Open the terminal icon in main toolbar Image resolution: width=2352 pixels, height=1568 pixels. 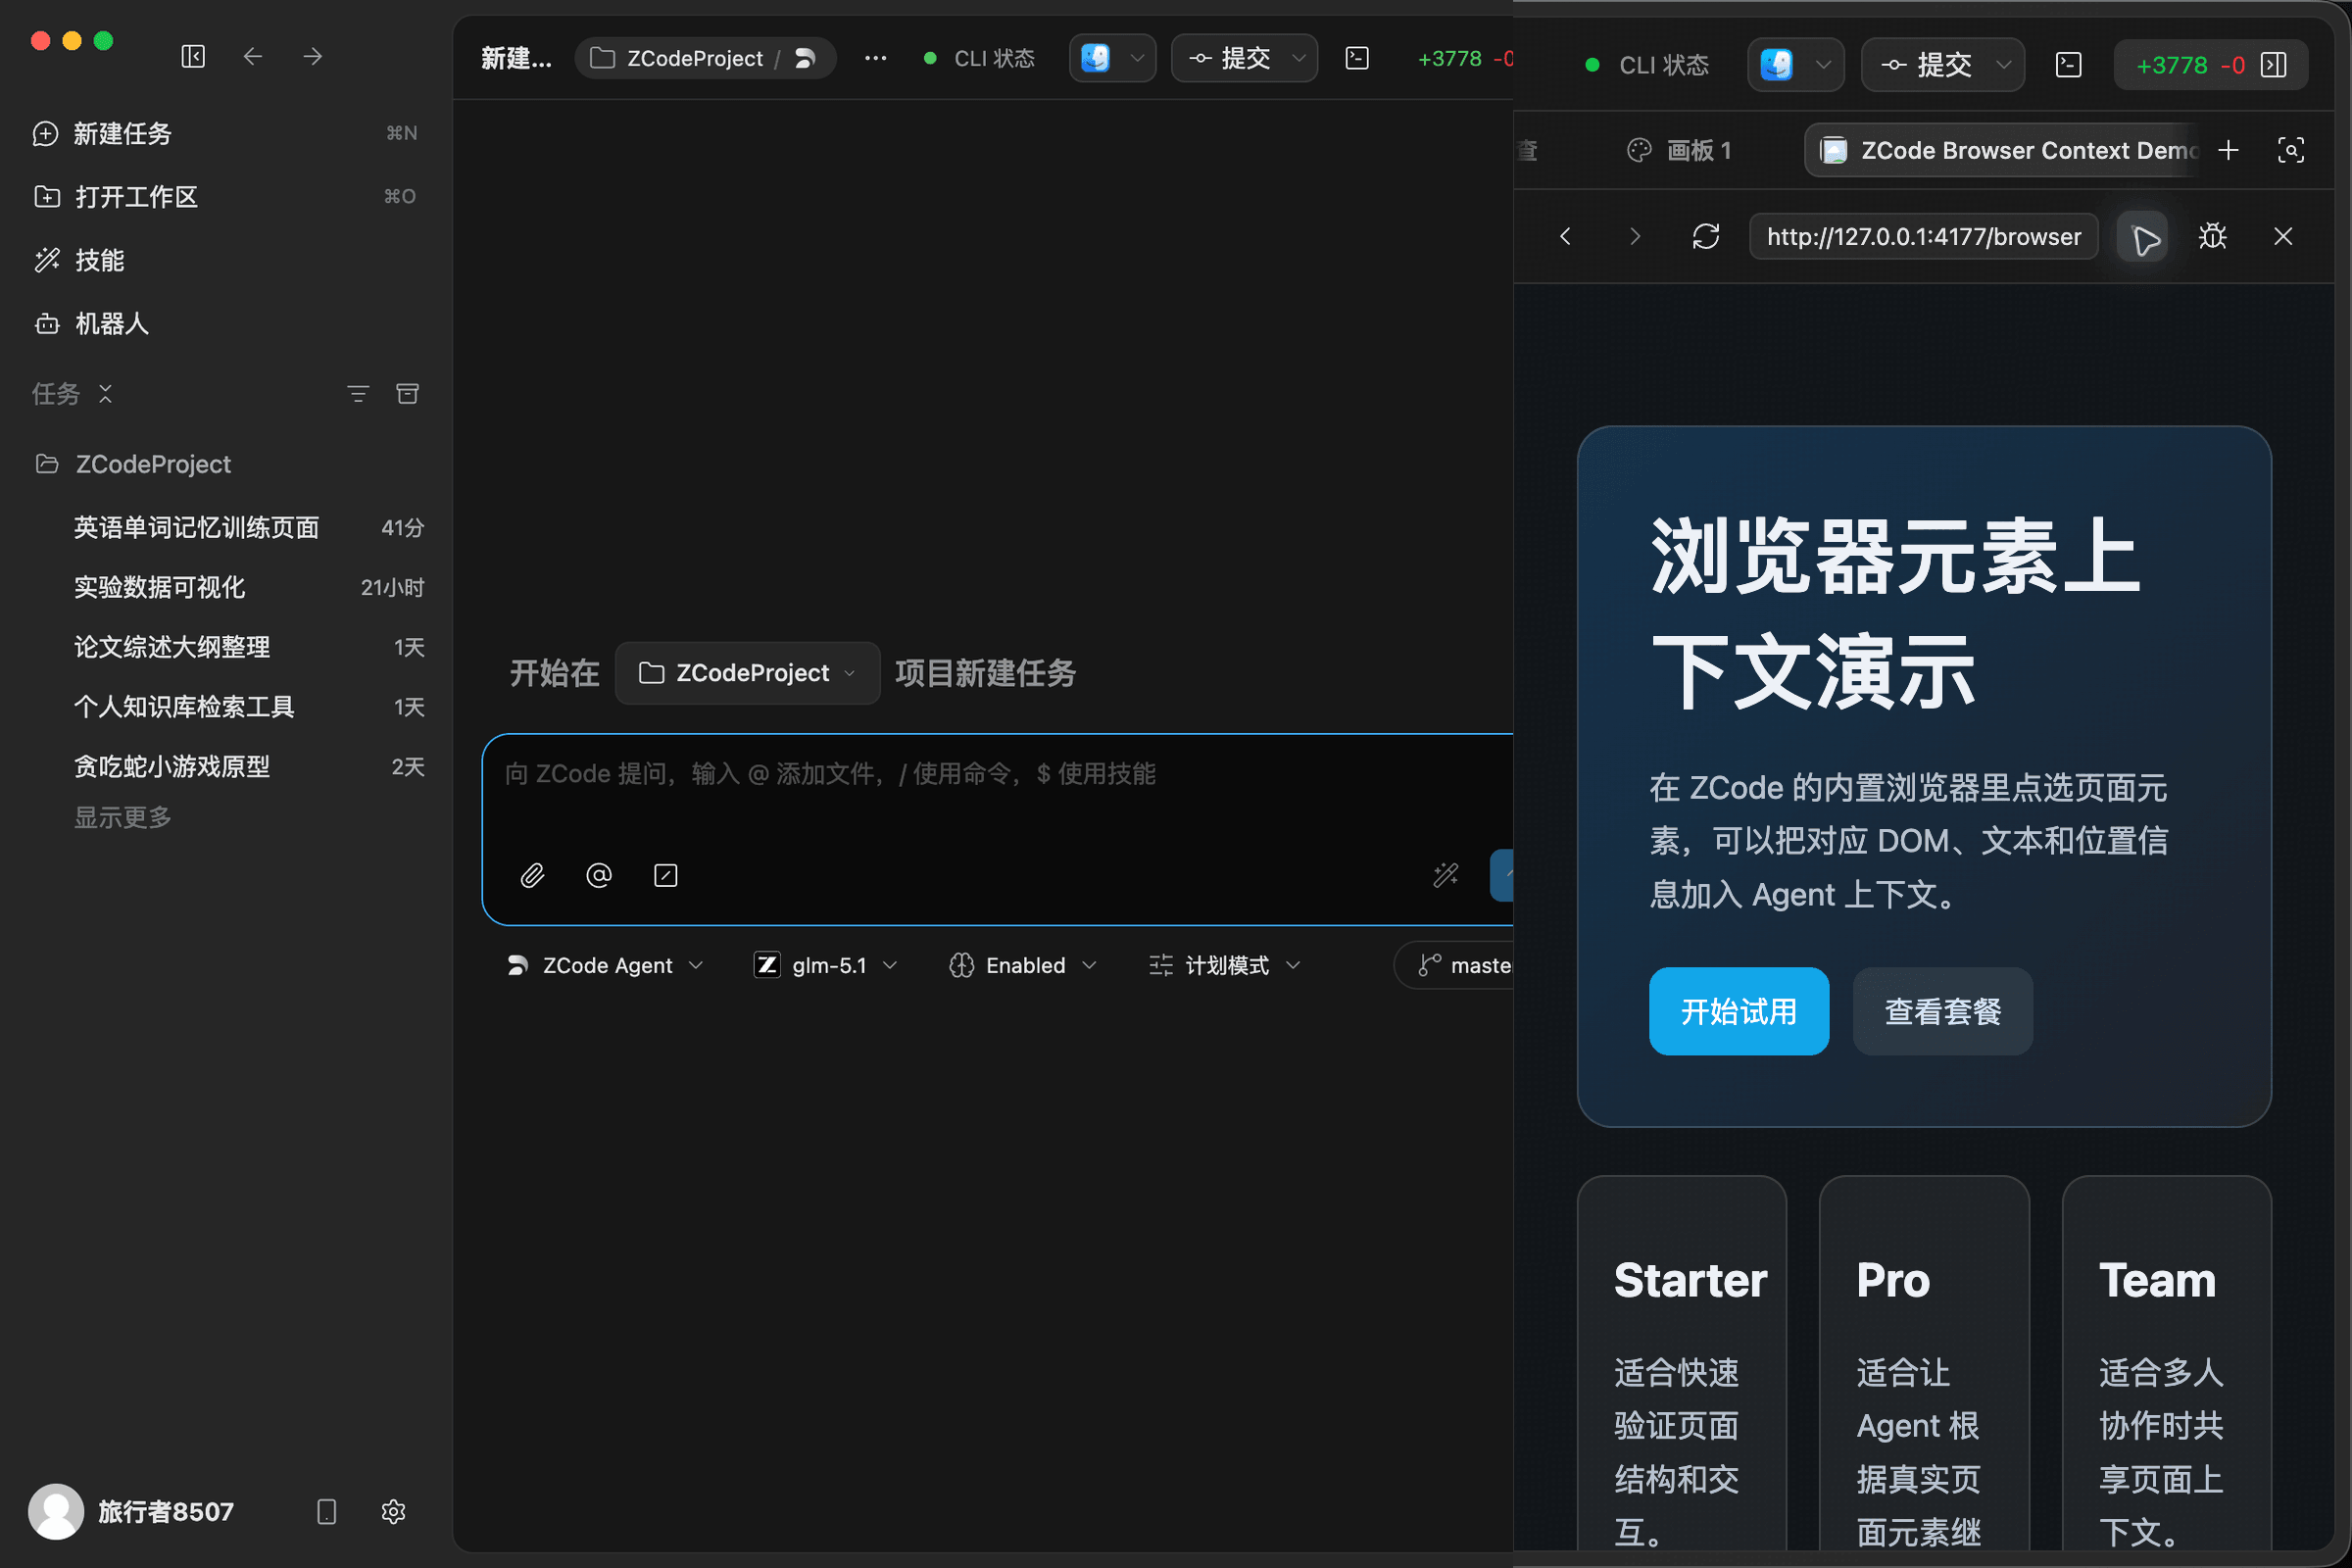coord(1357,59)
